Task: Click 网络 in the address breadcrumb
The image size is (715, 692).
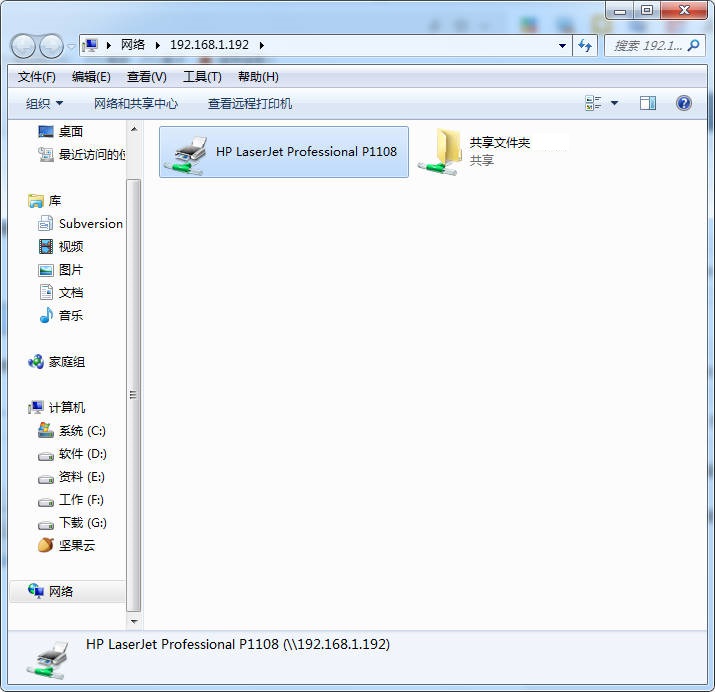Action: [133, 45]
